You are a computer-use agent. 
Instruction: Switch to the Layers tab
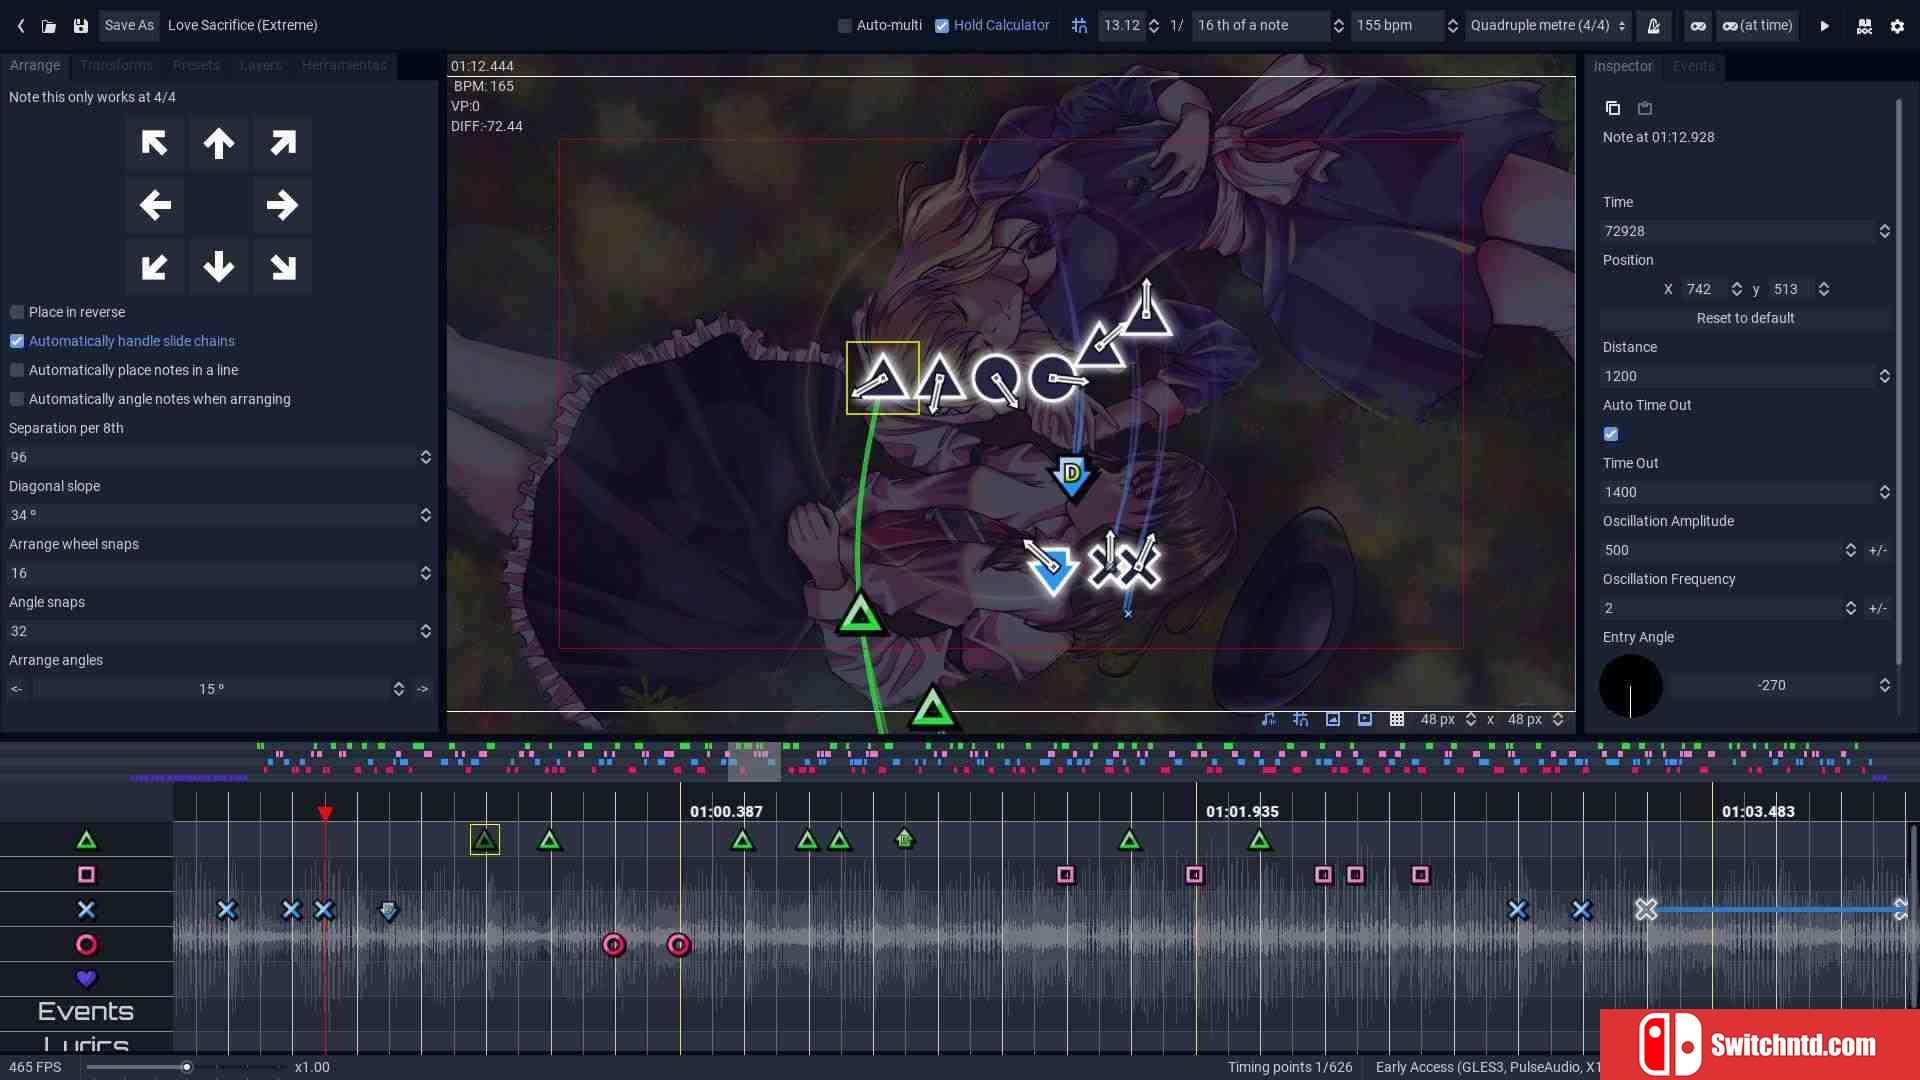pyautogui.click(x=261, y=66)
